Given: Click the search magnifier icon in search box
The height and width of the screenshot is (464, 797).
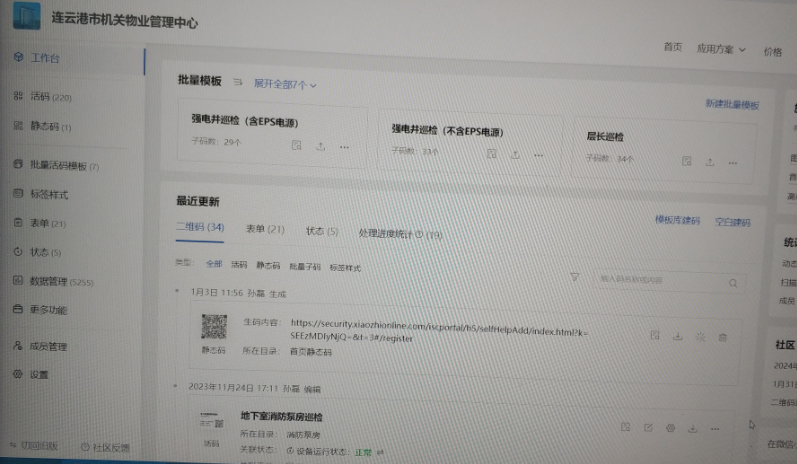Looking at the screenshot, I should coord(733,283).
